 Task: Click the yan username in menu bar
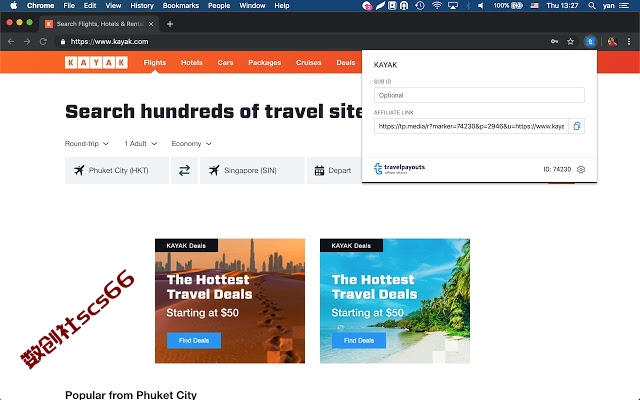point(609,5)
